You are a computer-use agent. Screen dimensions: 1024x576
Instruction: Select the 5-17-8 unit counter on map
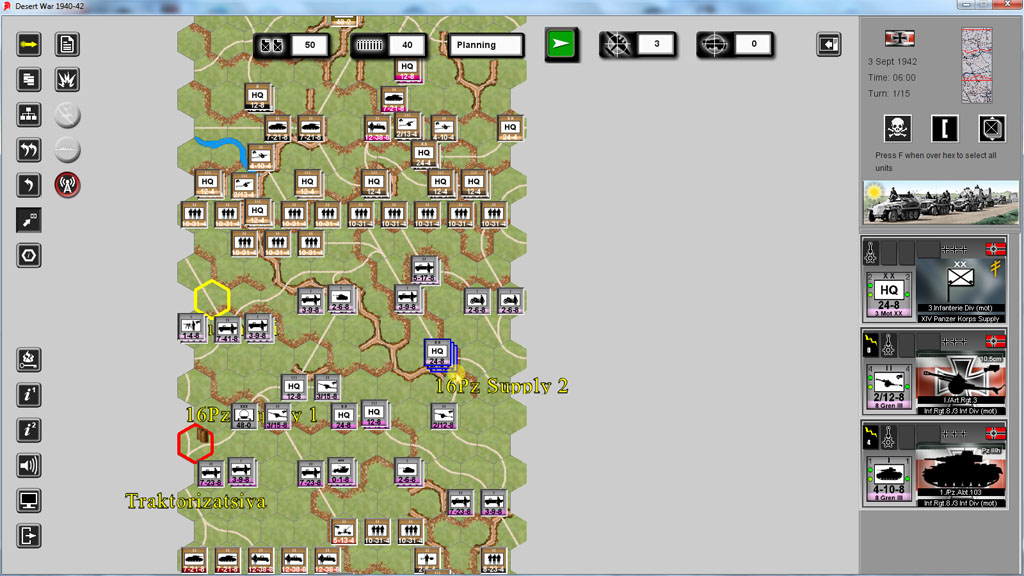pyautogui.click(x=424, y=270)
